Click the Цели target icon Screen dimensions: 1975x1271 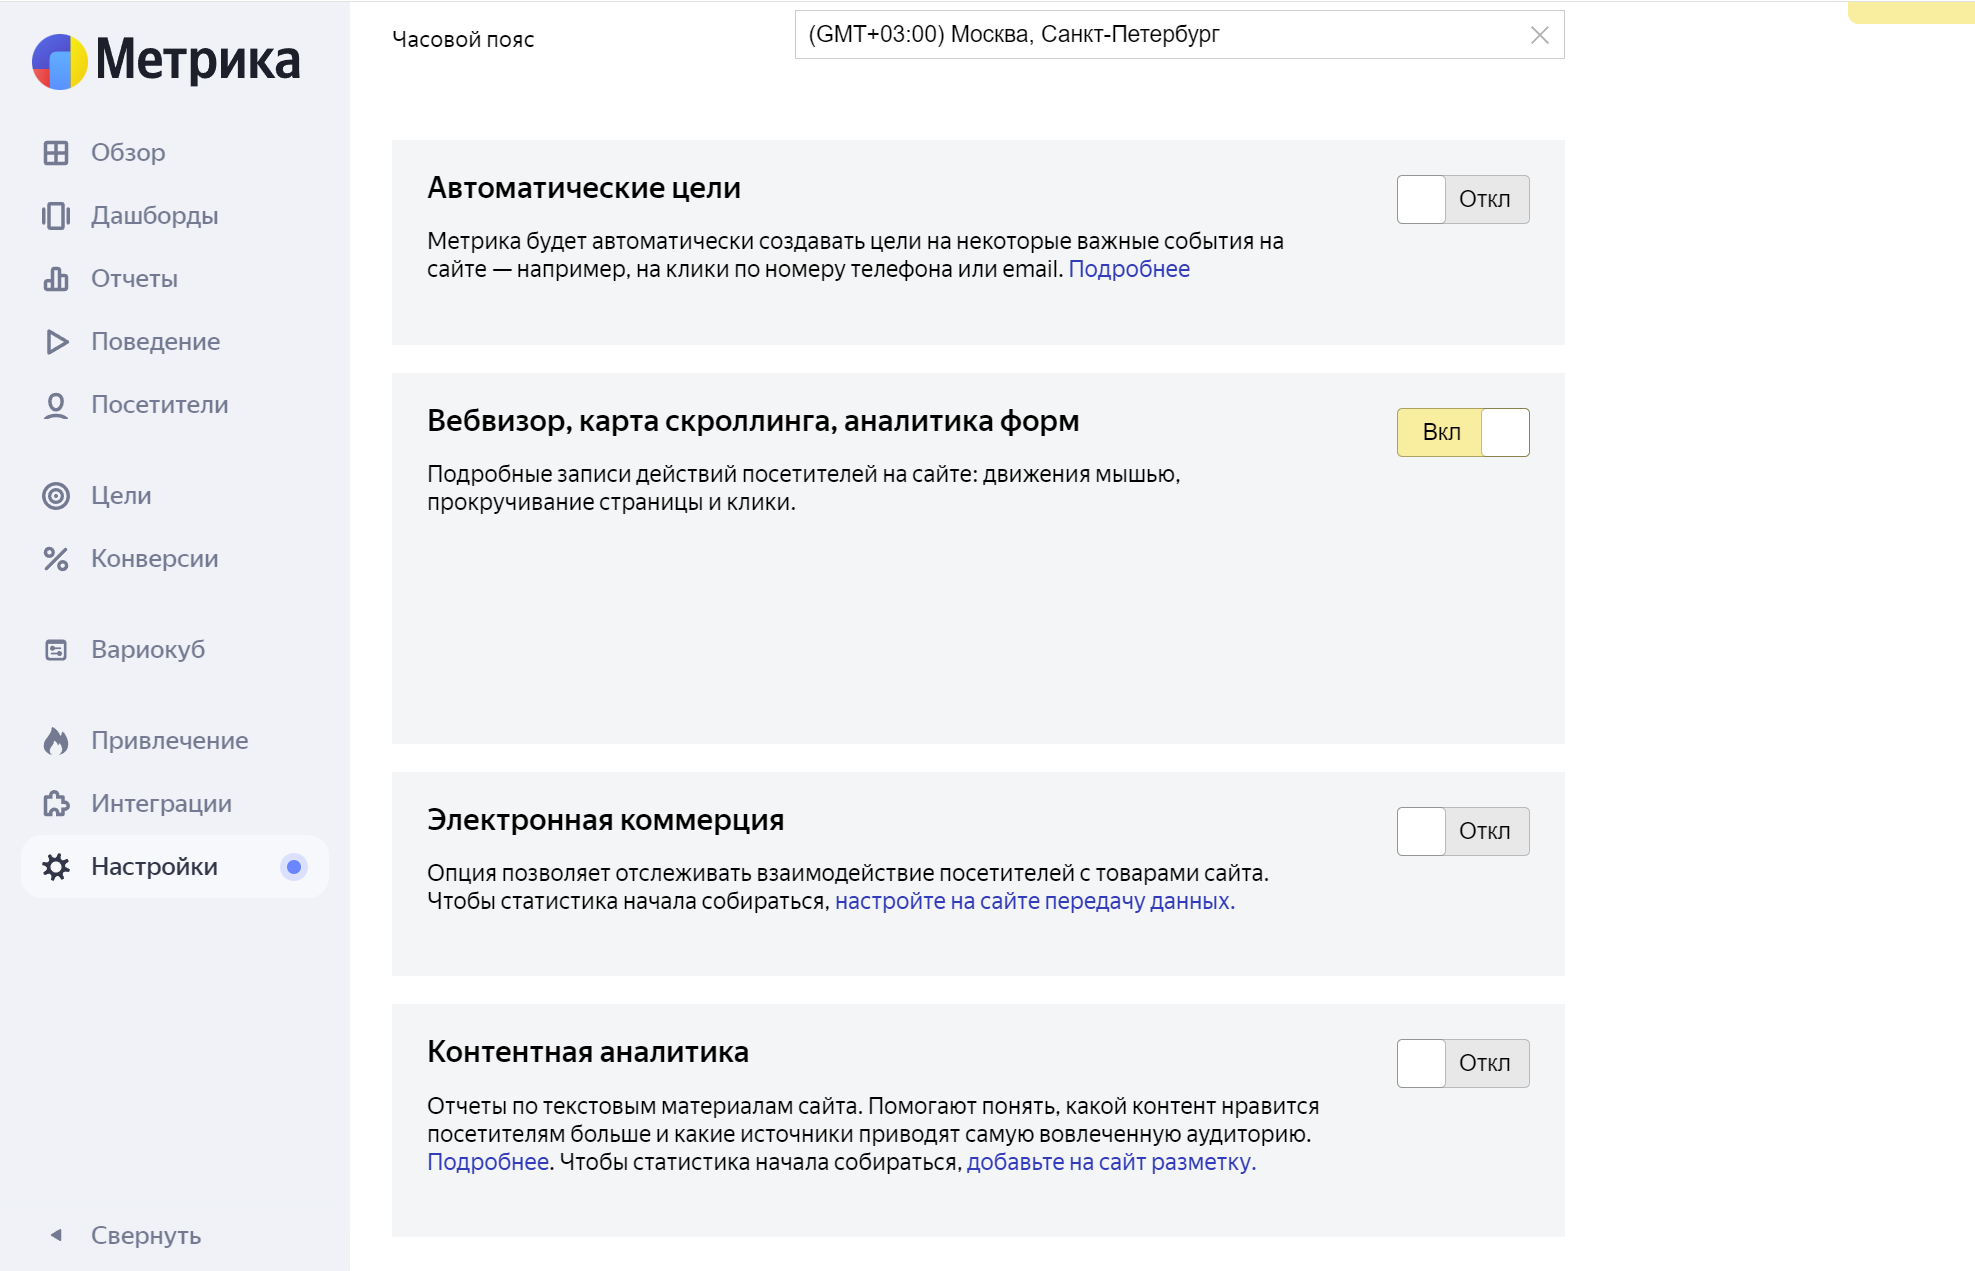(56, 496)
